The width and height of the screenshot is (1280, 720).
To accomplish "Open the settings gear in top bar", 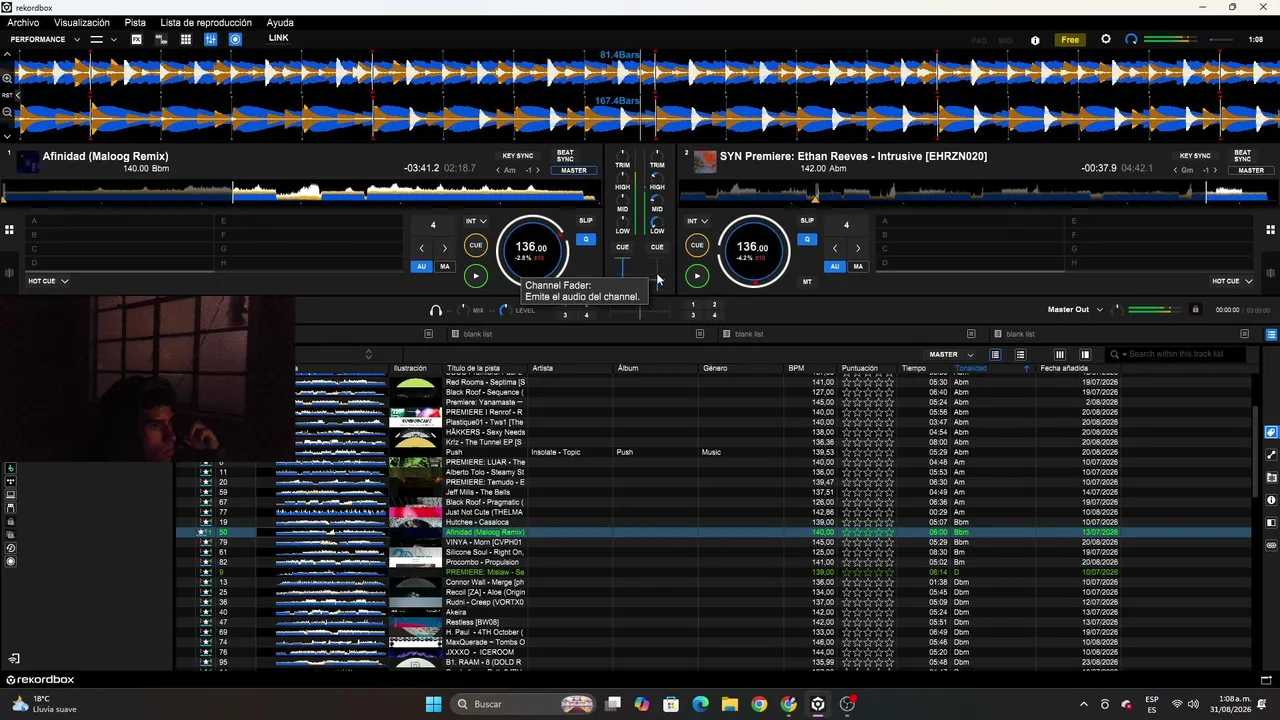I will [x=1105, y=39].
